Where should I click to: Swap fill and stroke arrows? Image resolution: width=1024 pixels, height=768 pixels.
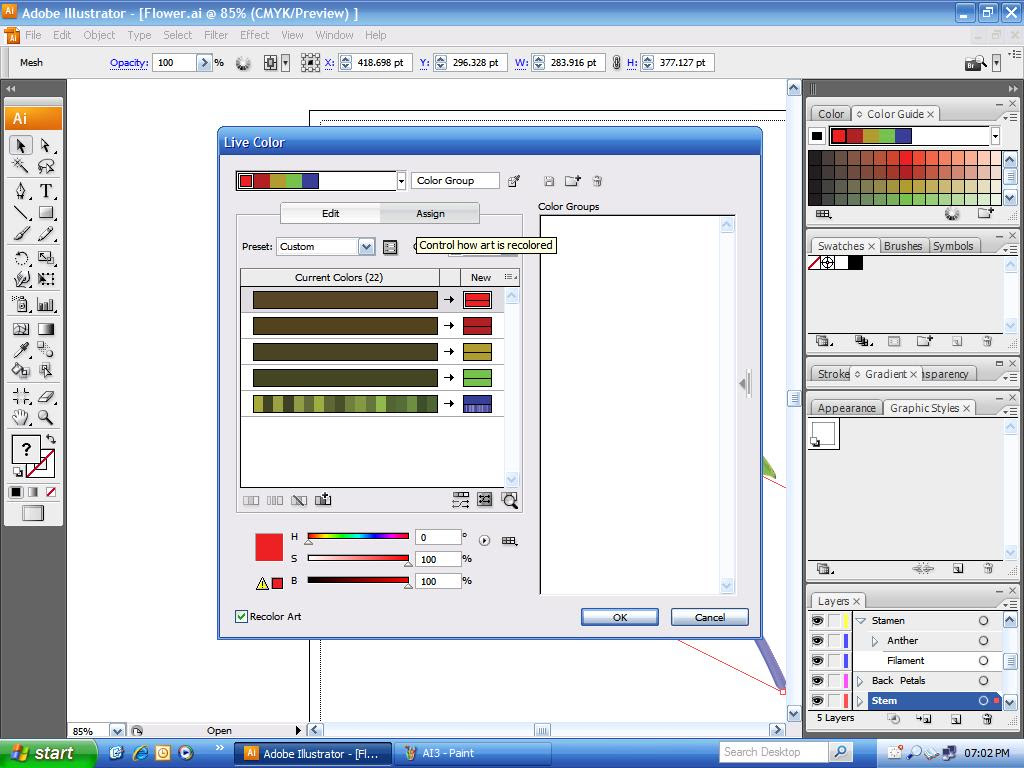point(51,439)
